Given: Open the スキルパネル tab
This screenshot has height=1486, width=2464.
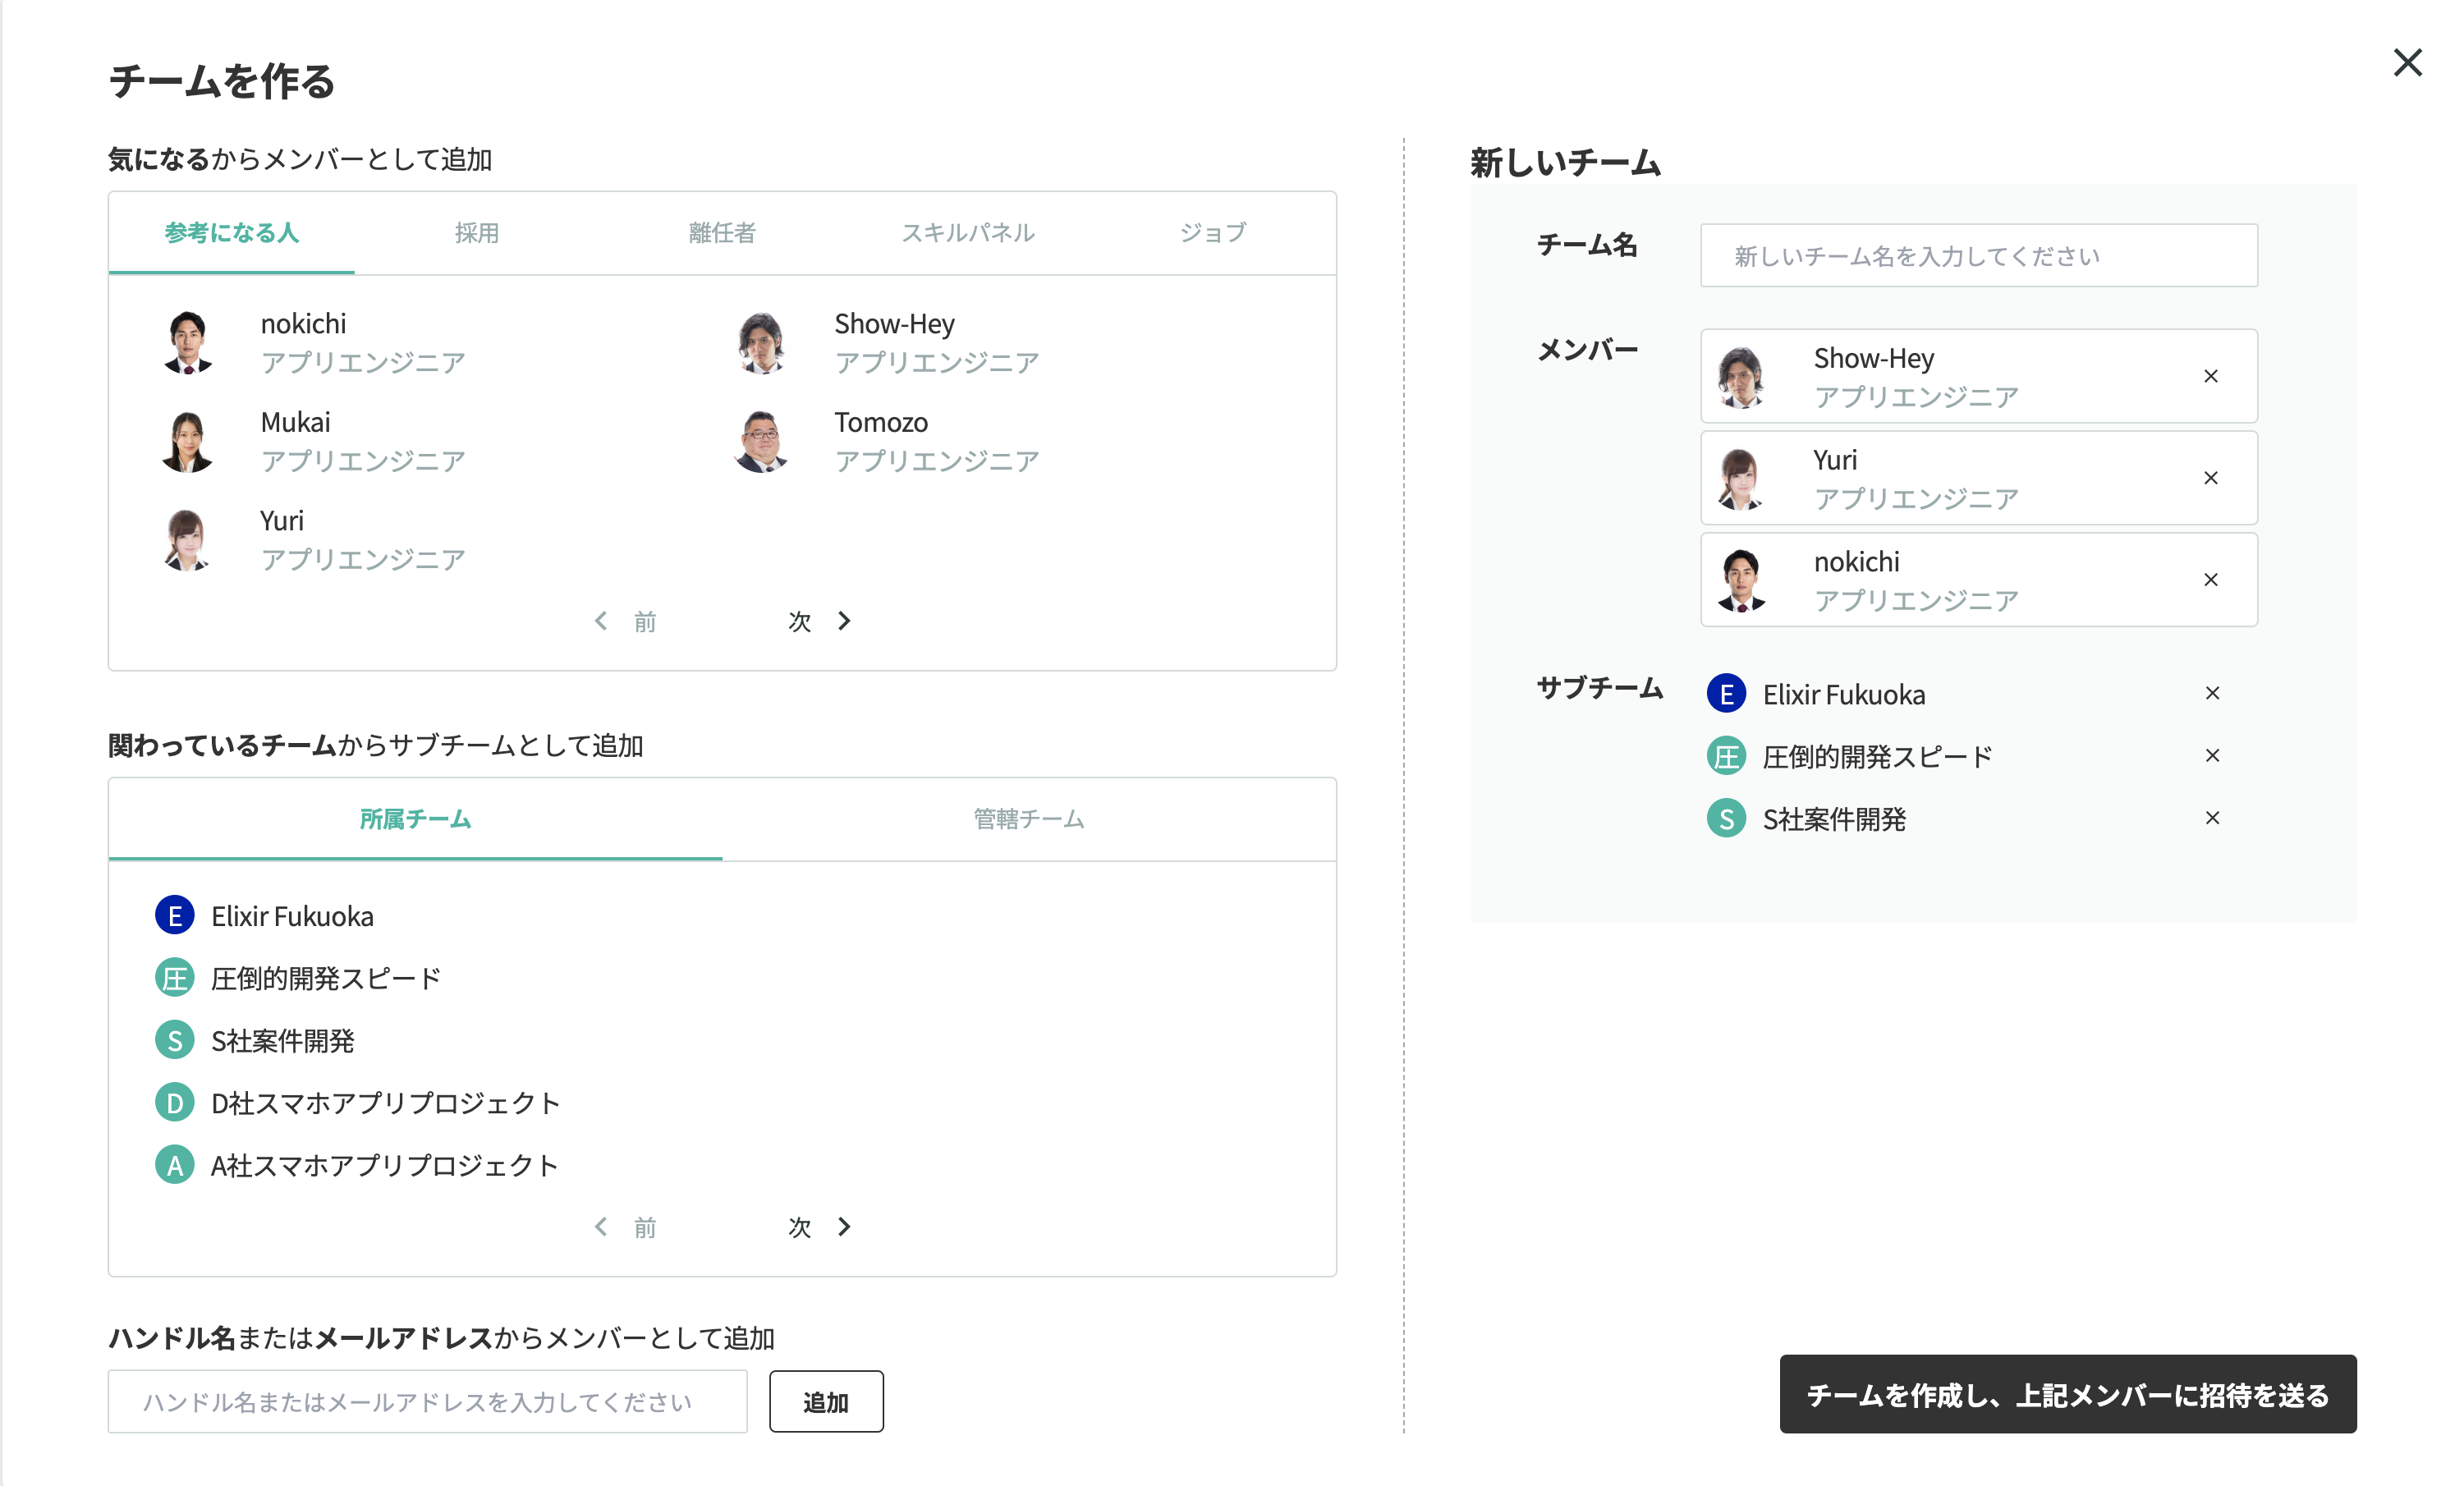Looking at the screenshot, I should pyautogui.click(x=967, y=233).
